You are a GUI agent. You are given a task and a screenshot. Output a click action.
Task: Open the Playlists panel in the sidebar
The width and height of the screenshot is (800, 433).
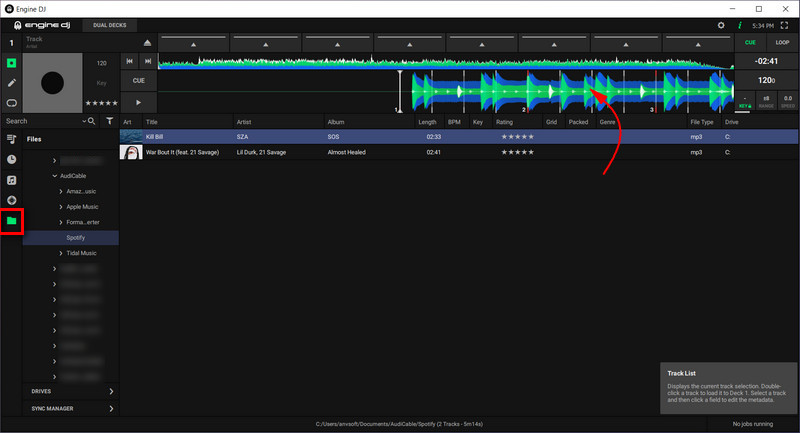pyautogui.click(x=11, y=139)
